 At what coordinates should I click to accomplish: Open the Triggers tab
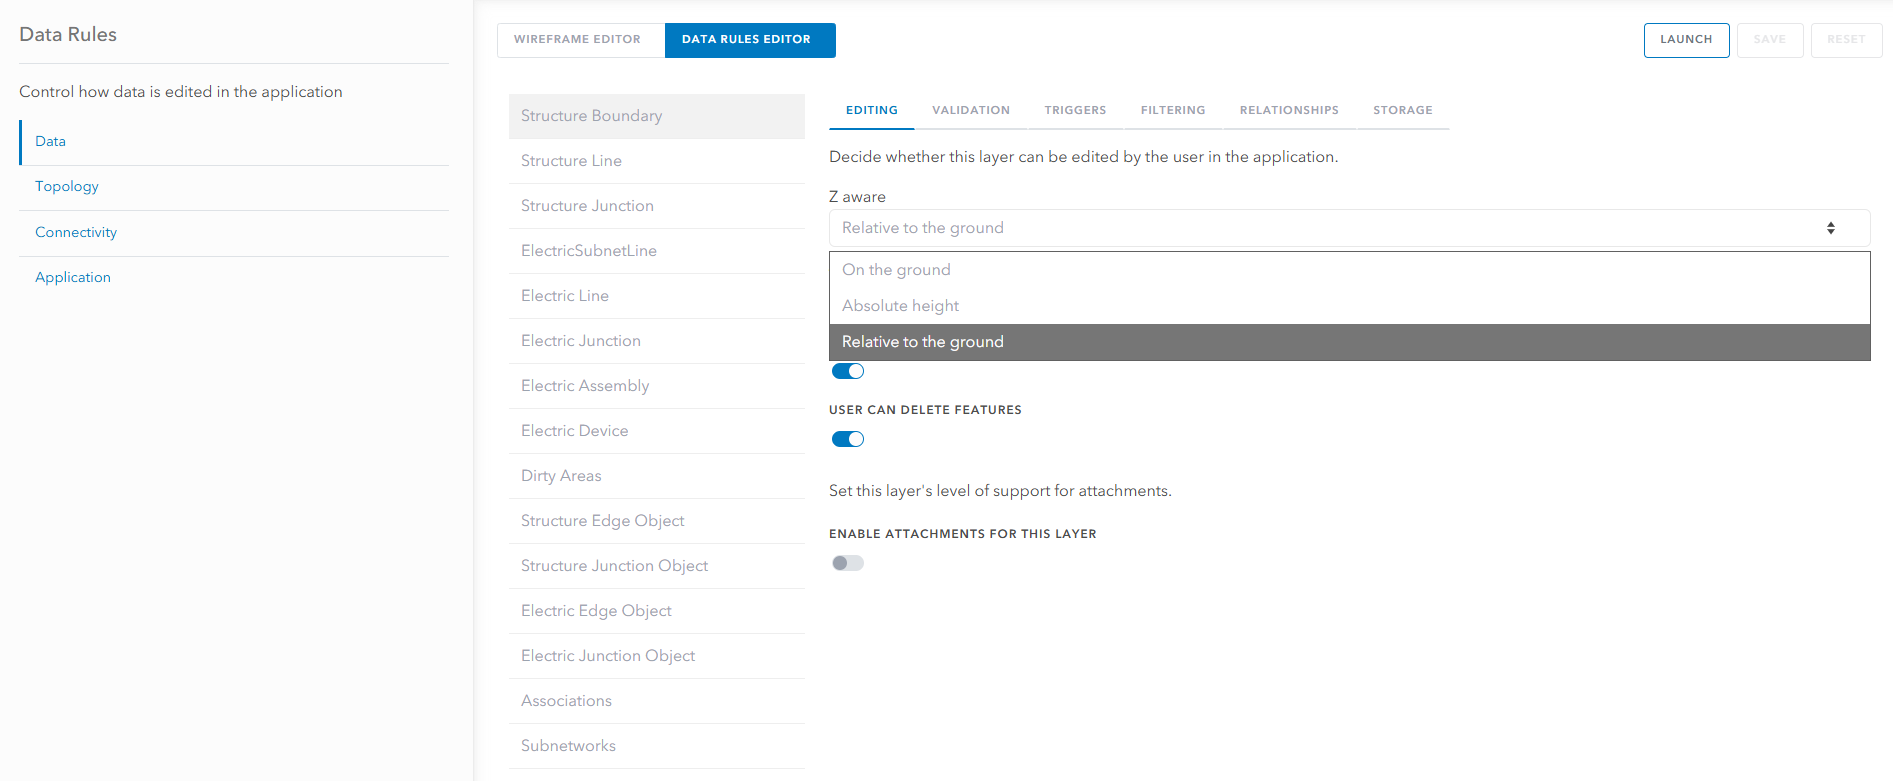[1075, 110]
